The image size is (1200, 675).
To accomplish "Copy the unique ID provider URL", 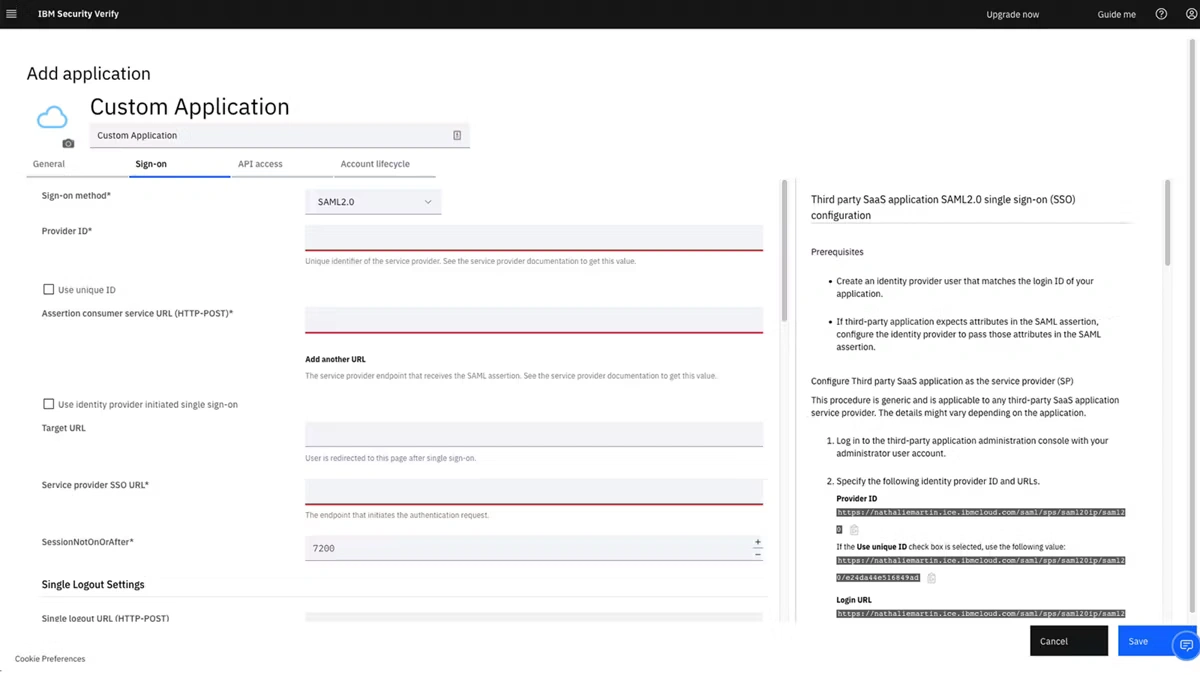I will click(x=931, y=578).
